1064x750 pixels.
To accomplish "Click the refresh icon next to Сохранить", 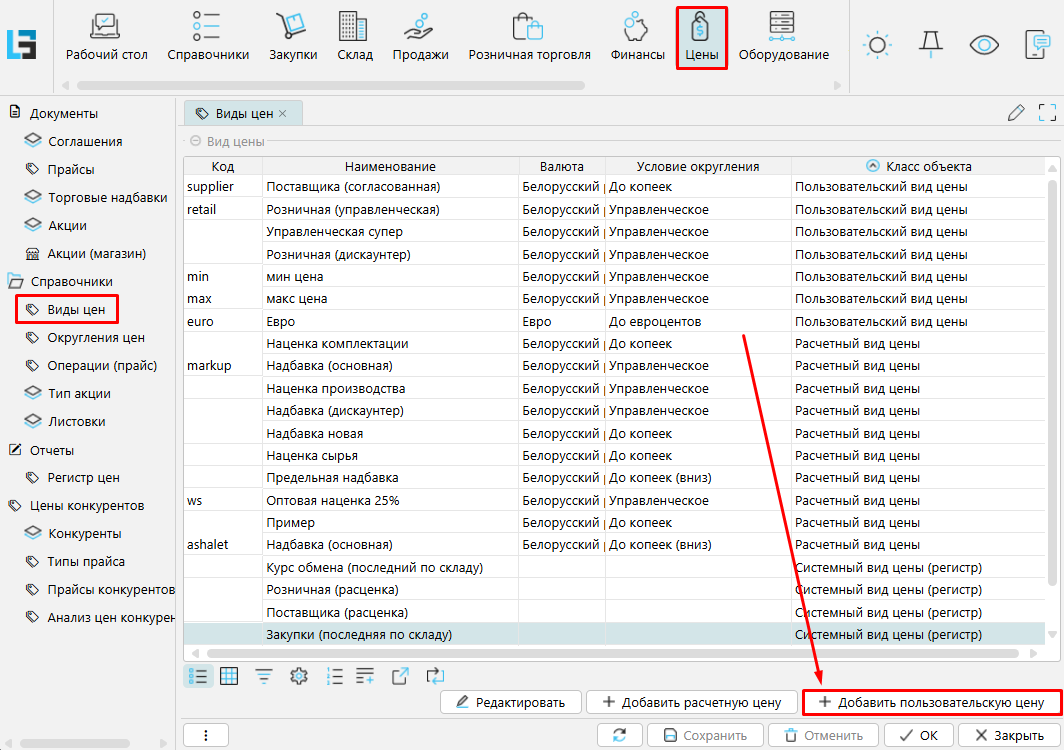I will [x=620, y=735].
